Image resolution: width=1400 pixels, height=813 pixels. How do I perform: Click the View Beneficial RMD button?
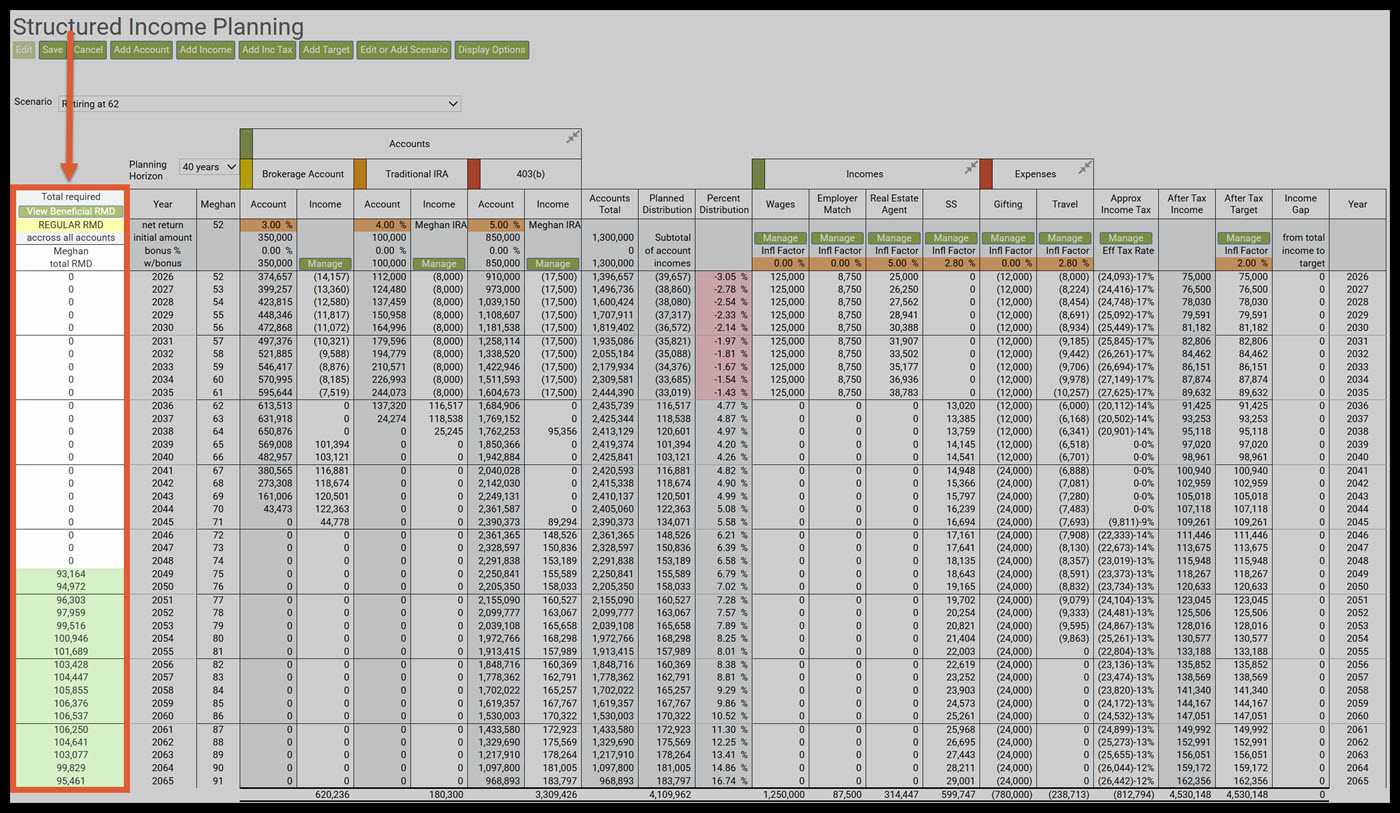pos(71,212)
